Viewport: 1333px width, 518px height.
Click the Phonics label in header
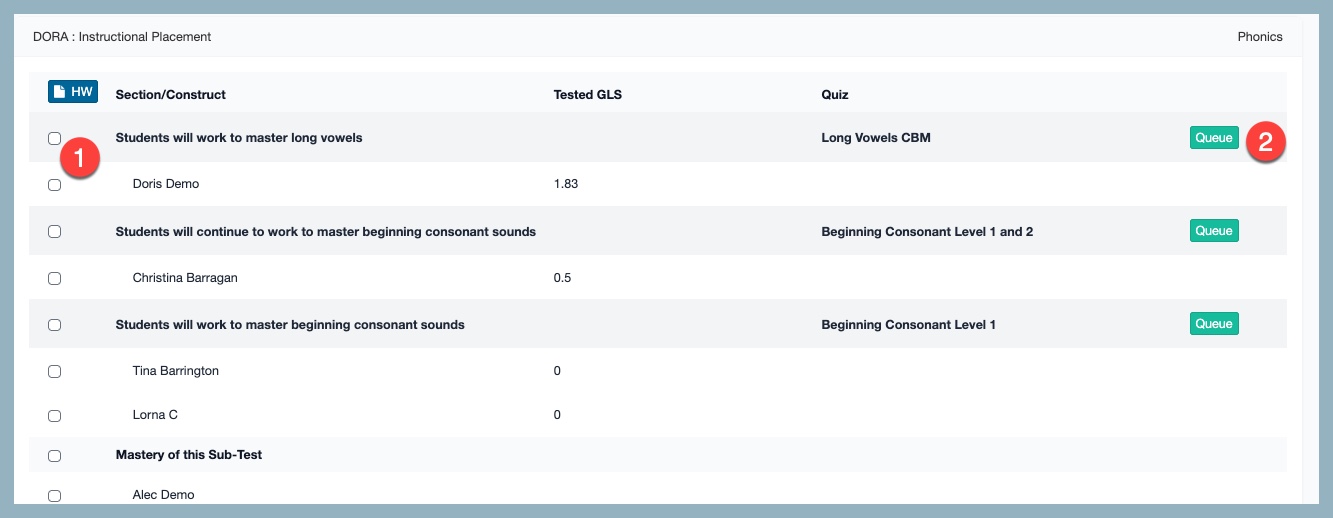tap(1260, 37)
